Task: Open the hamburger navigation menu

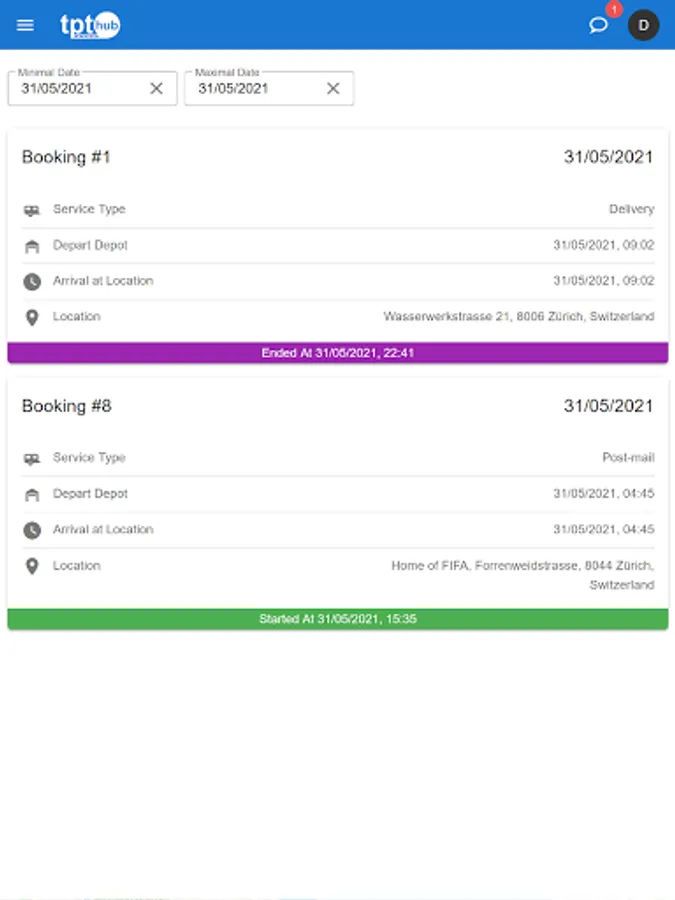Action: tap(26, 25)
